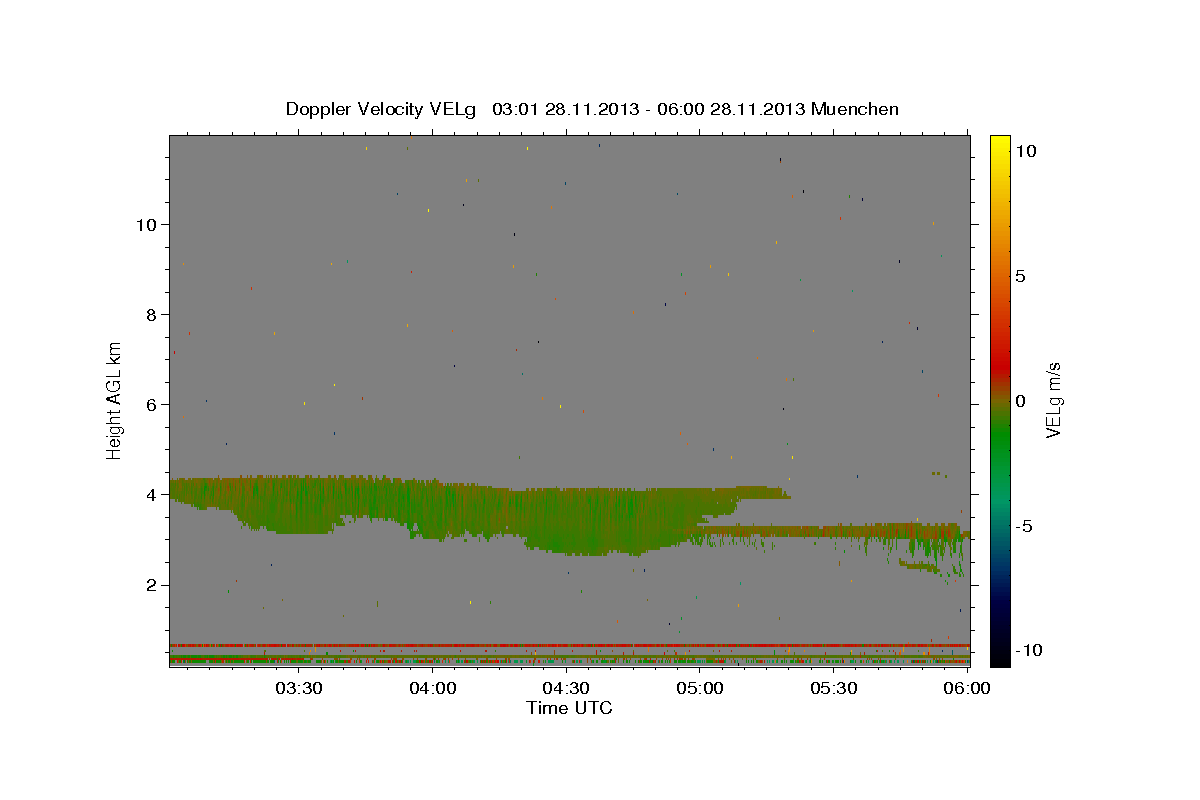
Task: Click the '05:00' time axis label
Action: (x=700, y=688)
